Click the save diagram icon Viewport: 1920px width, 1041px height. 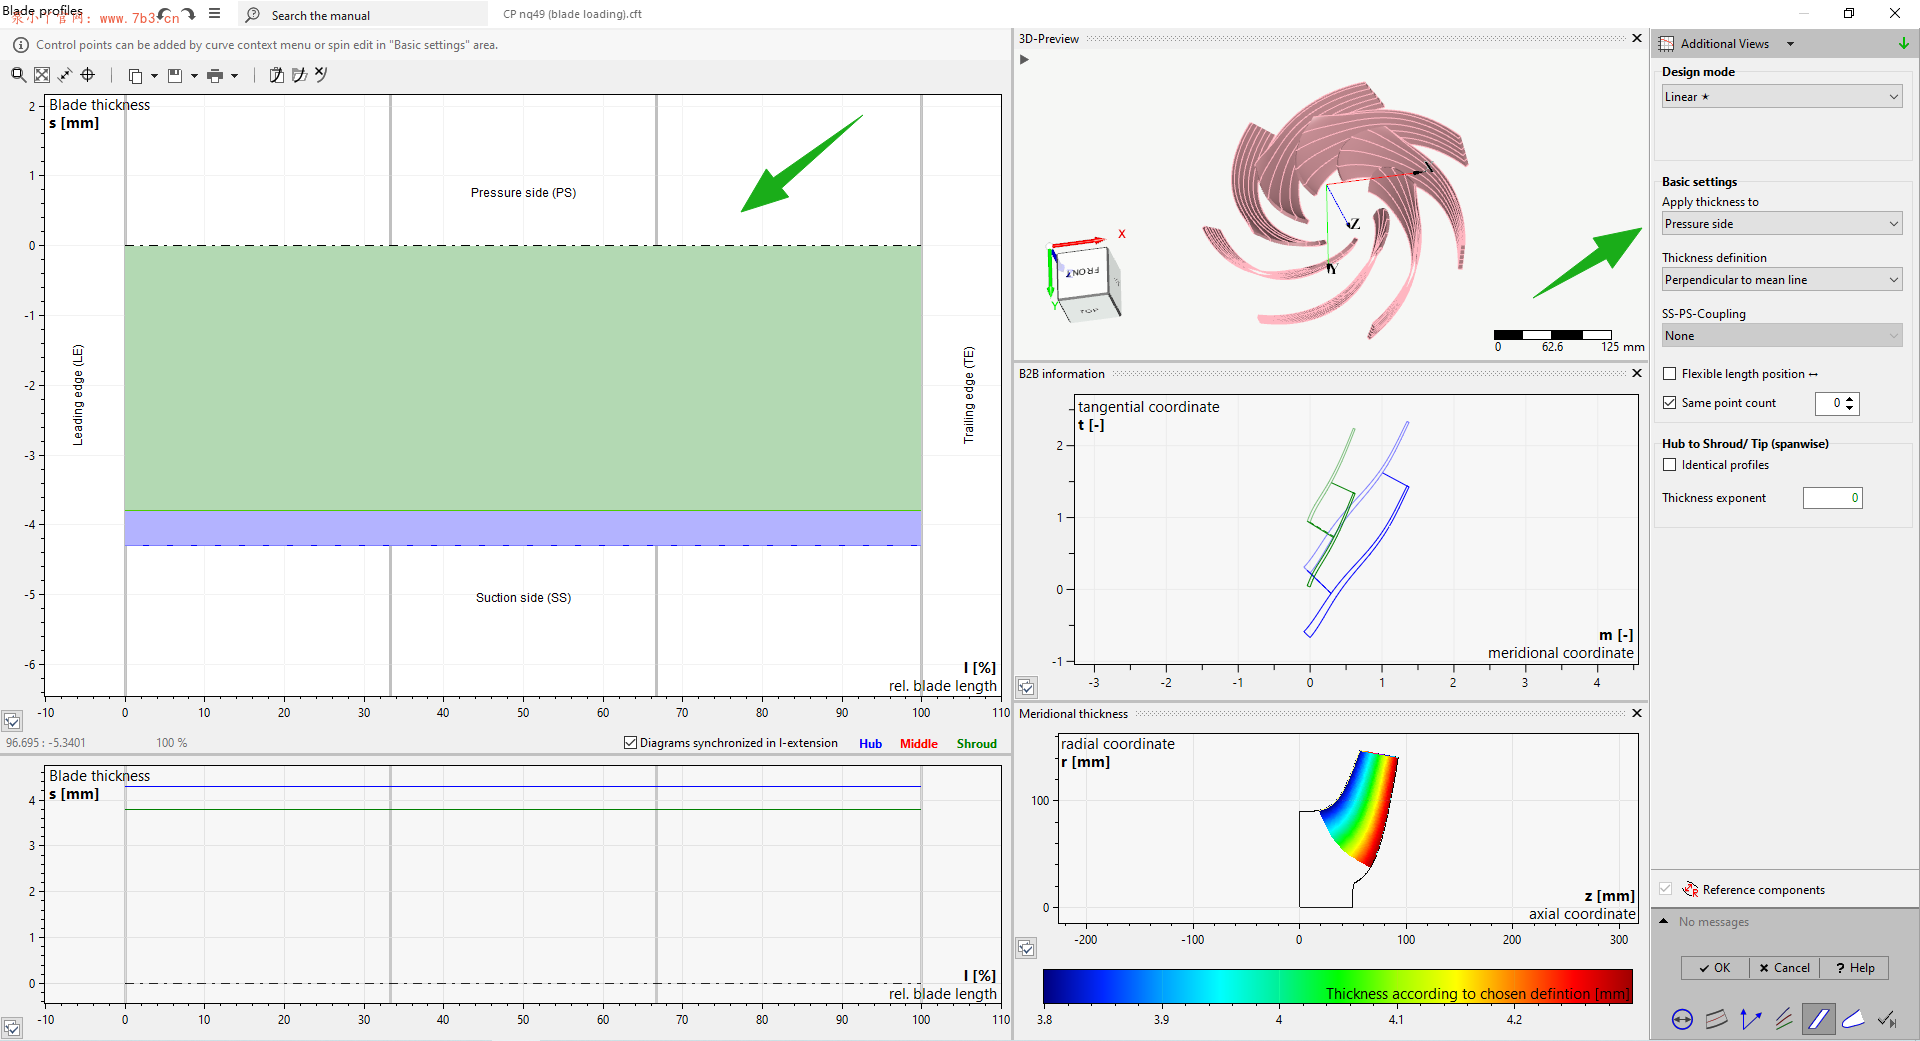coord(175,76)
